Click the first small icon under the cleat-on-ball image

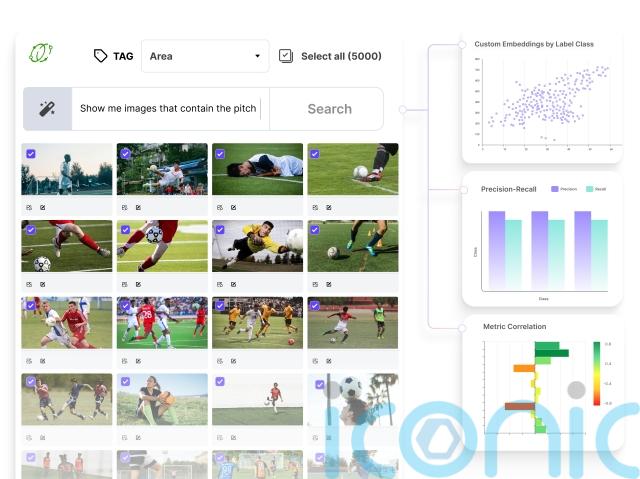click(x=315, y=208)
